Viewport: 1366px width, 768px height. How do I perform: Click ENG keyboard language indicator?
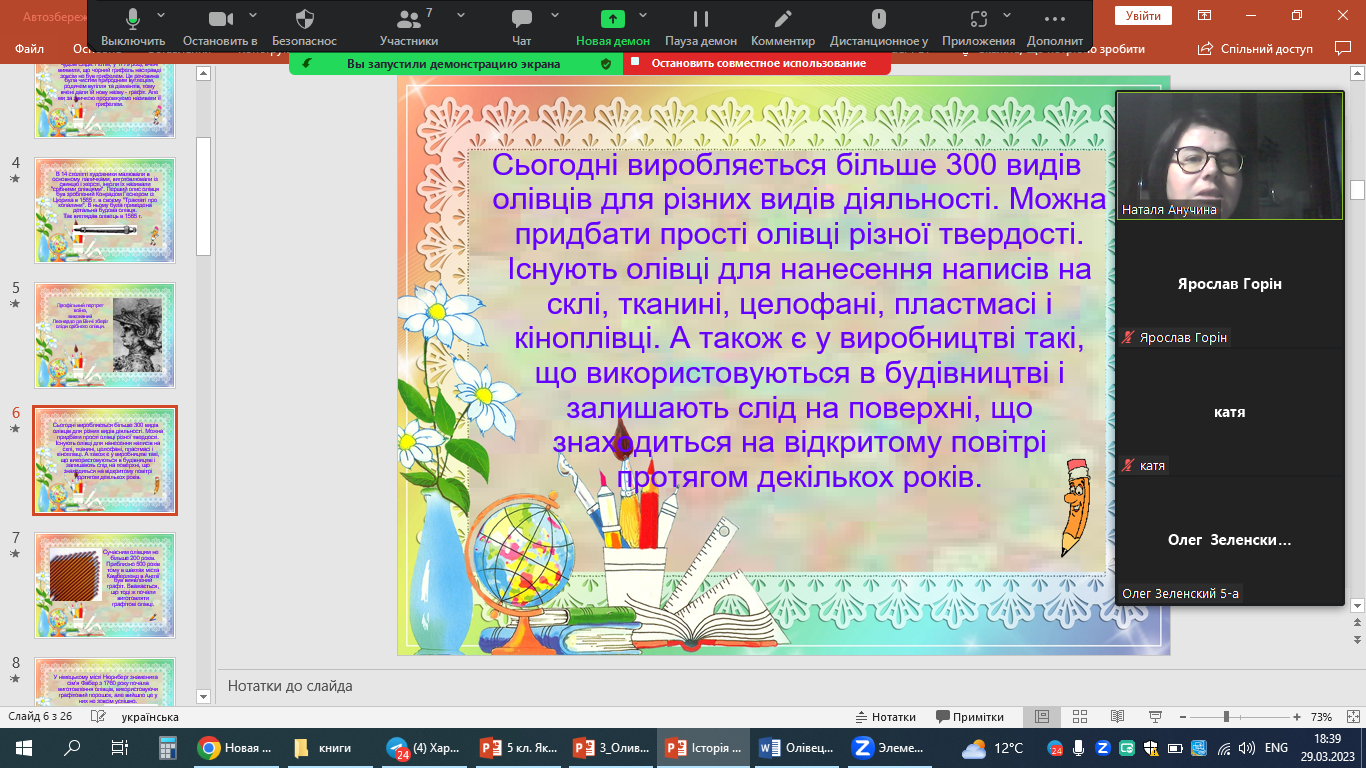[1276, 748]
